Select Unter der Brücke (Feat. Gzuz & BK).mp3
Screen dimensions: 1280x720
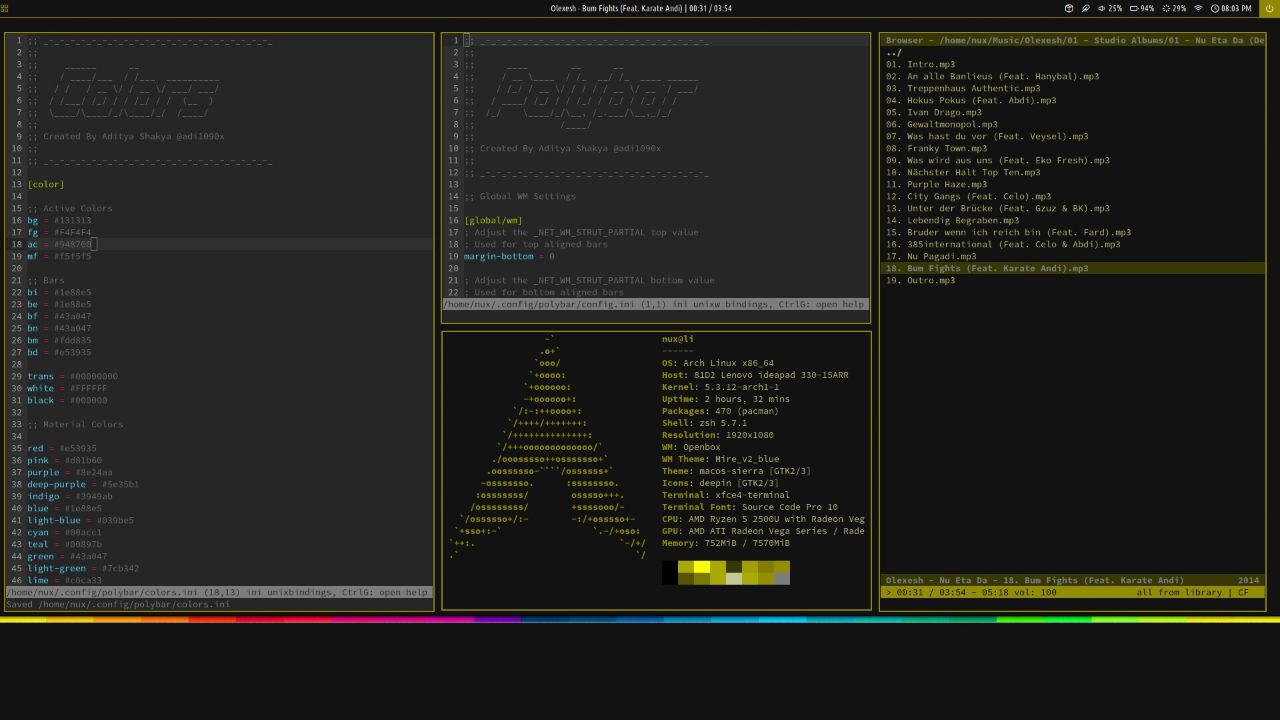click(997, 208)
